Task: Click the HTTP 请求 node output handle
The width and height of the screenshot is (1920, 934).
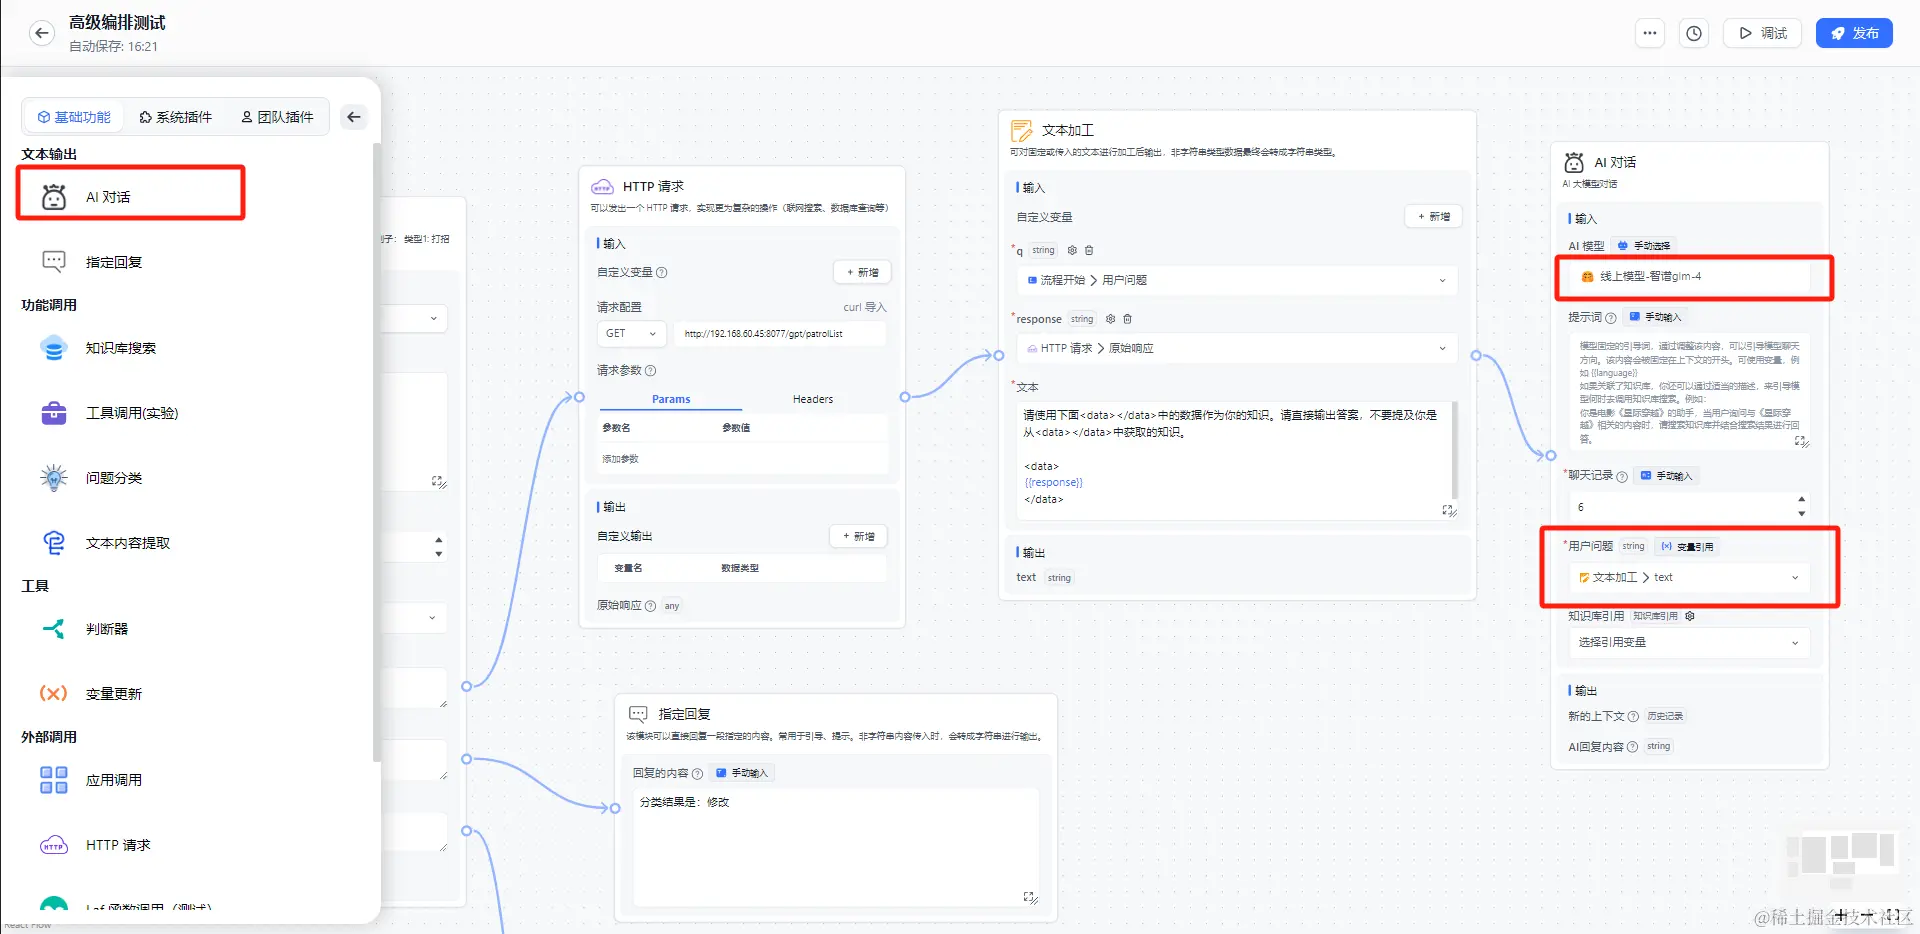Action: click(x=905, y=397)
